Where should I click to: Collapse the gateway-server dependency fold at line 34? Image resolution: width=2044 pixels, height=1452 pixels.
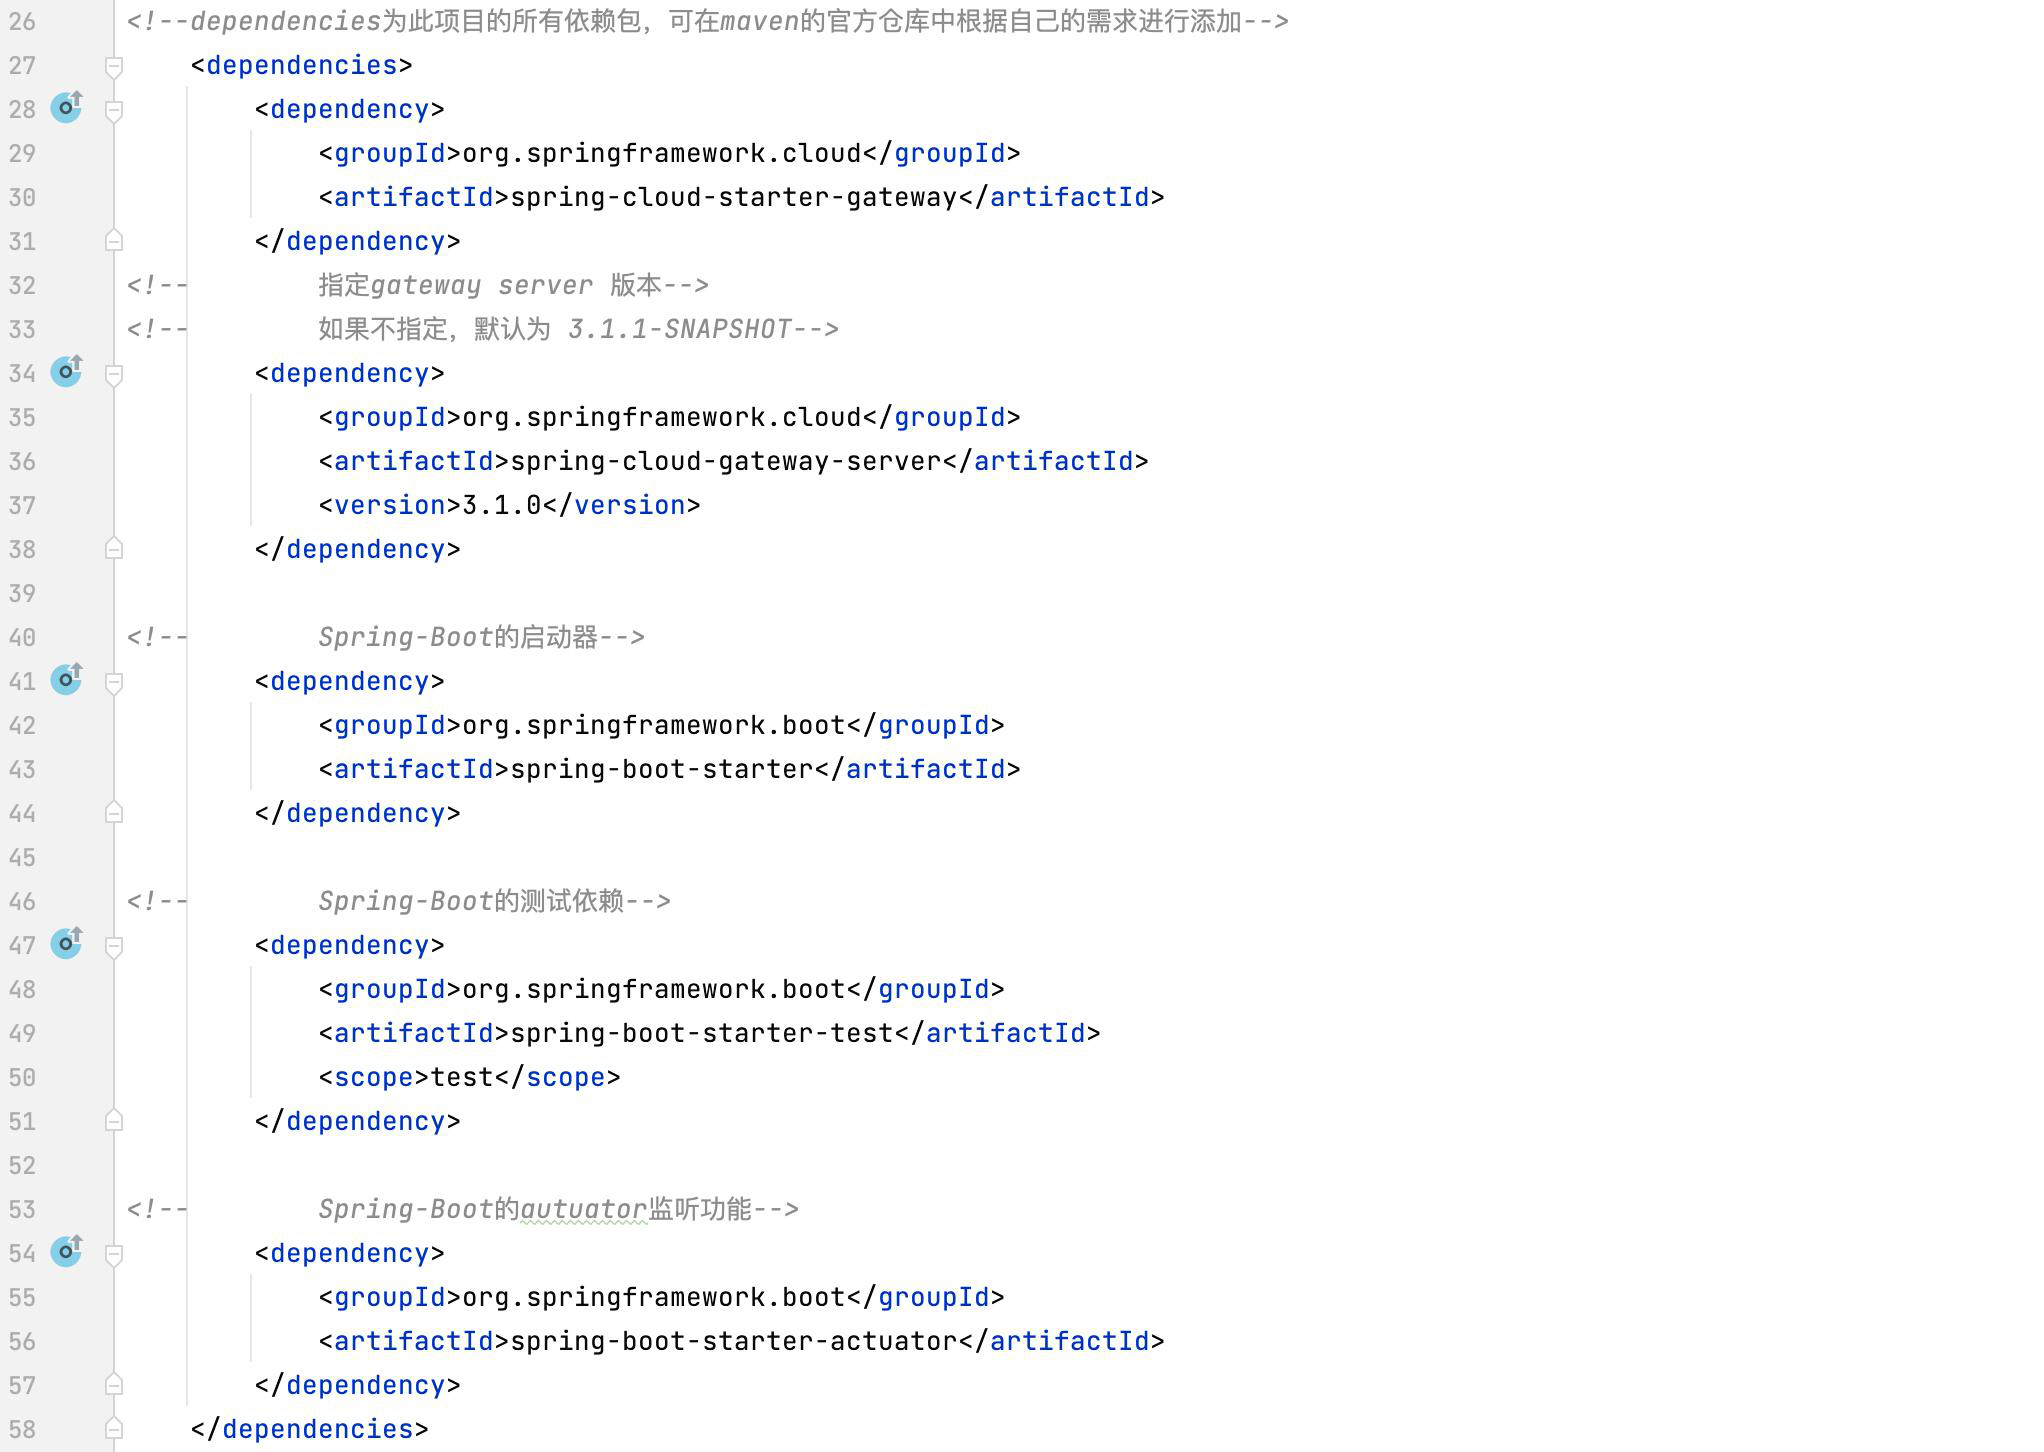pos(114,374)
